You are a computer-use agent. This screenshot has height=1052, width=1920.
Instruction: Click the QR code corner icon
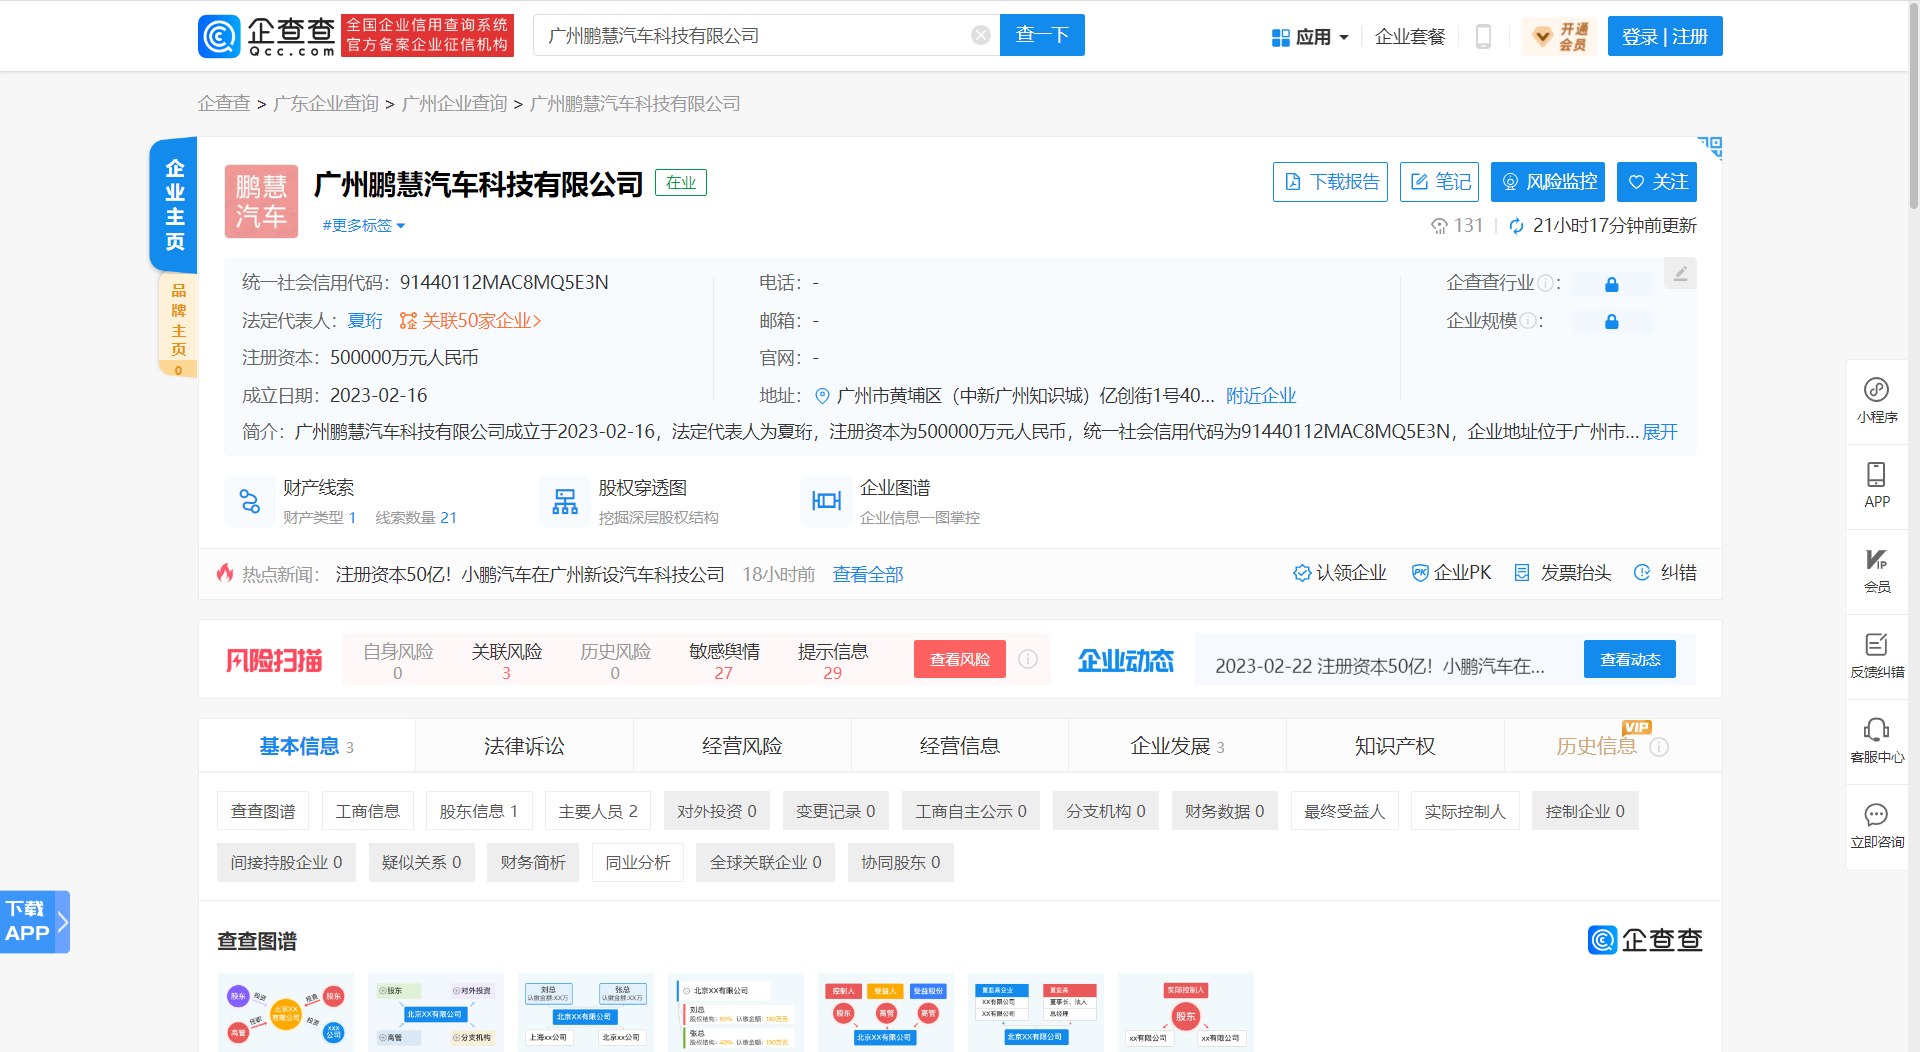[x=1710, y=148]
